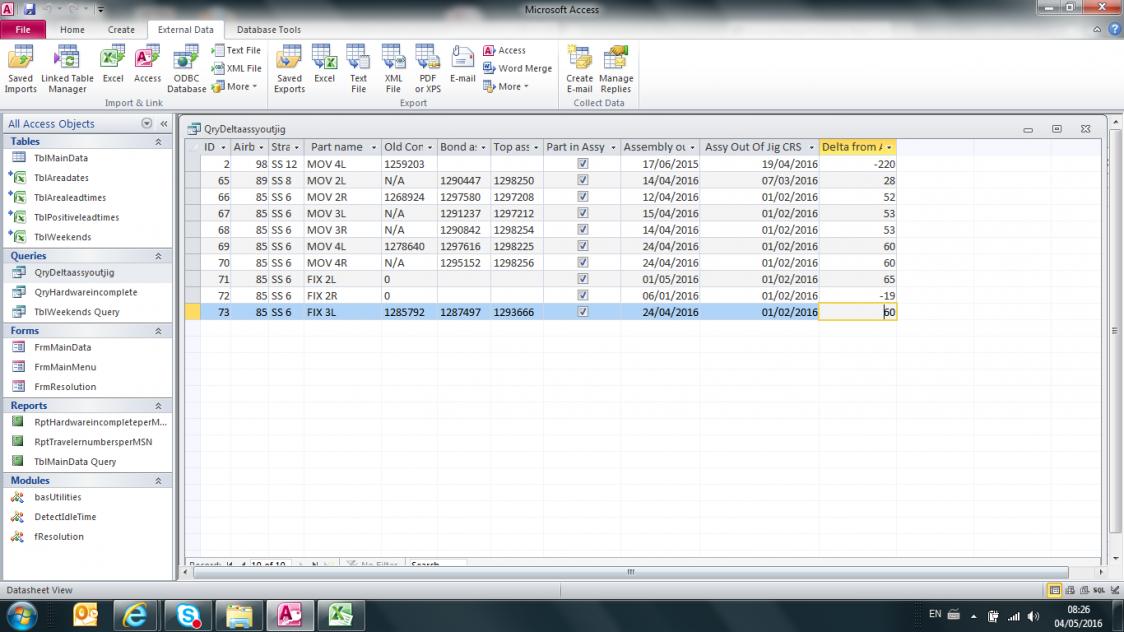Expand the More dropdown in Export group
1124x632 pixels.
(511, 86)
